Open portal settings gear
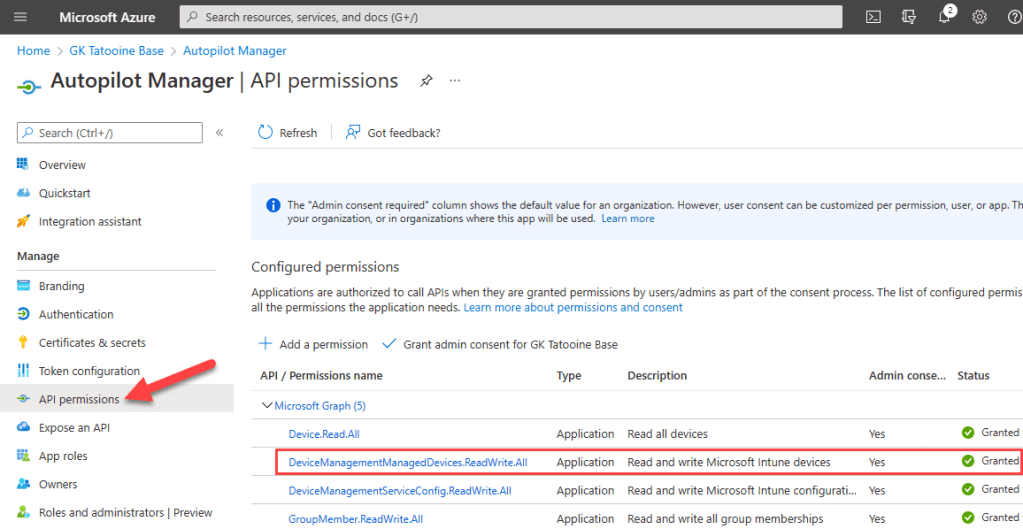The height and width of the screenshot is (529, 1023). click(979, 18)
